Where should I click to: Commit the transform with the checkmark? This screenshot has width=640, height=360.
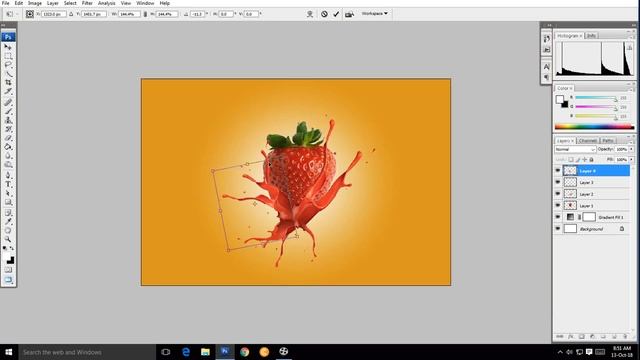click(x=336, y=14)
